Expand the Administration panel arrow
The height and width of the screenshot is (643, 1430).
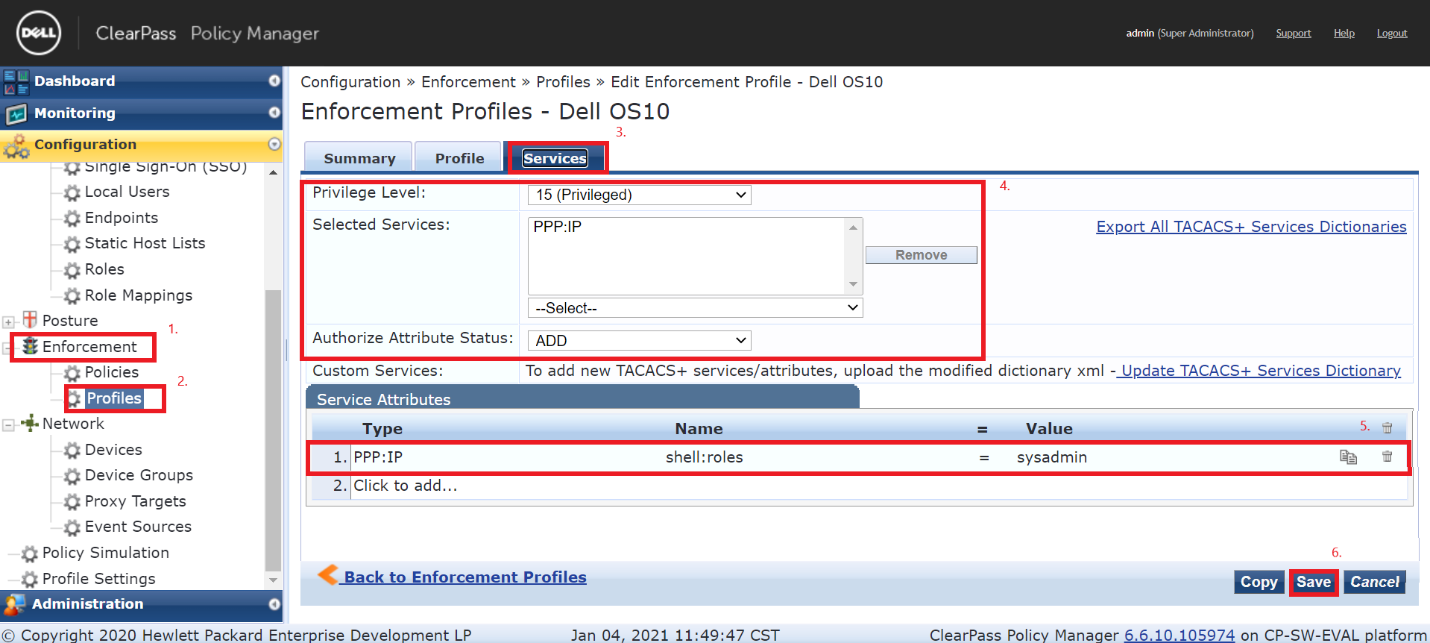[274, 604]
